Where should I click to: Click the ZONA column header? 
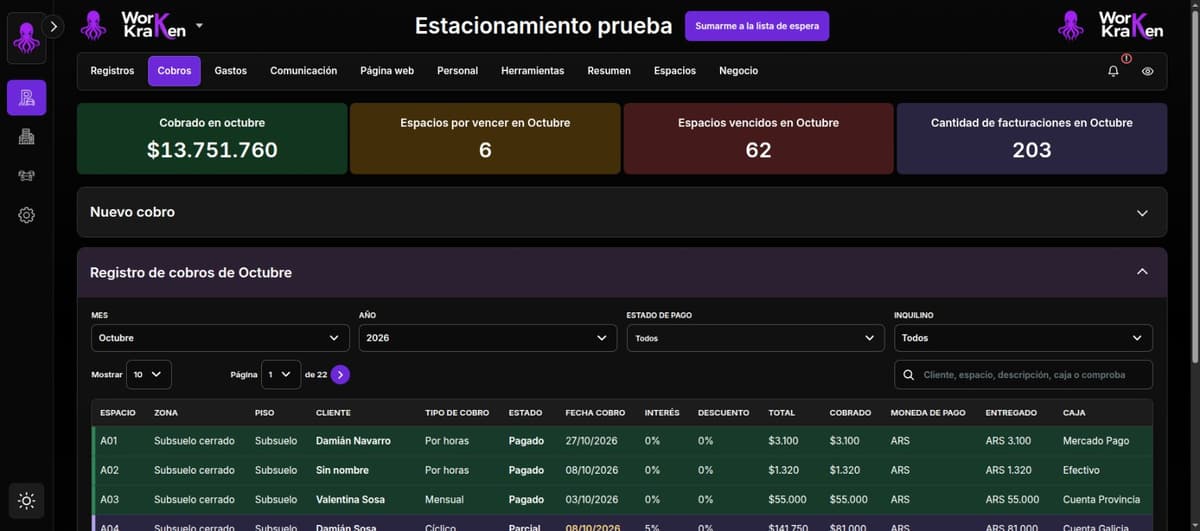click(166, 413)
